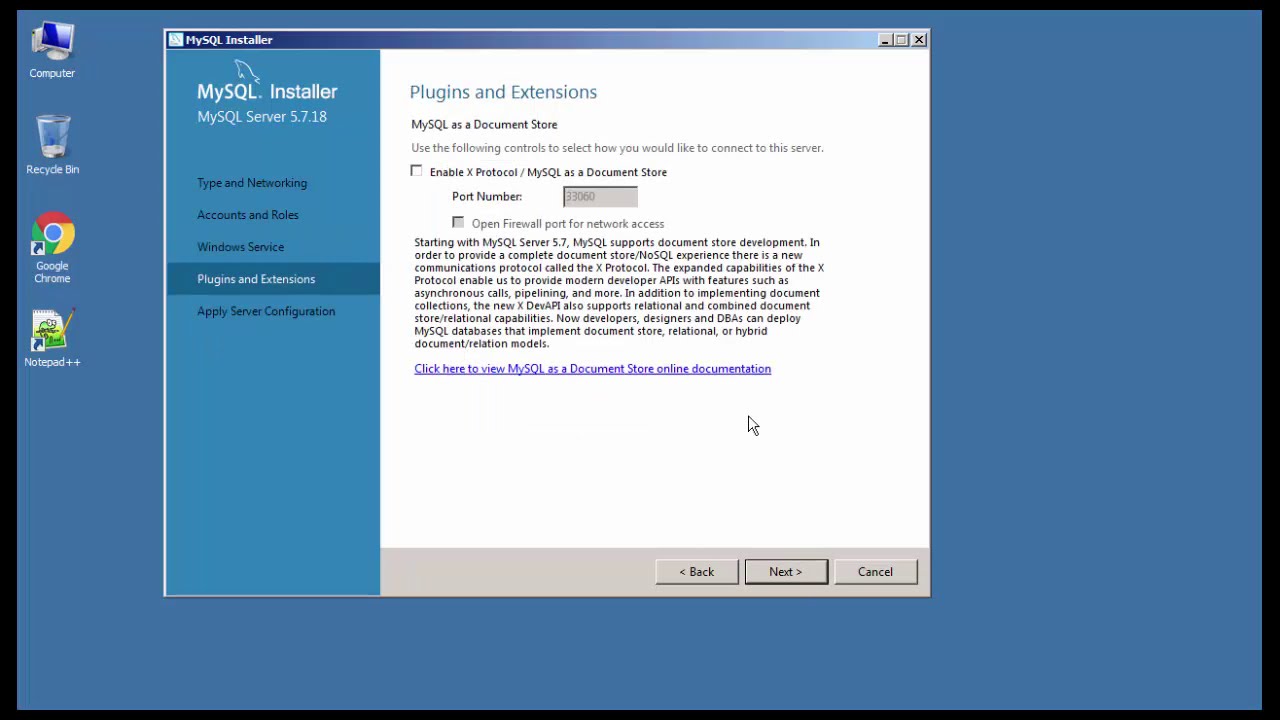Screen dimensions: 1280x720
Task: Enable X Protocol / MySQL as a Document Store
Action: [x=416, y=171]
